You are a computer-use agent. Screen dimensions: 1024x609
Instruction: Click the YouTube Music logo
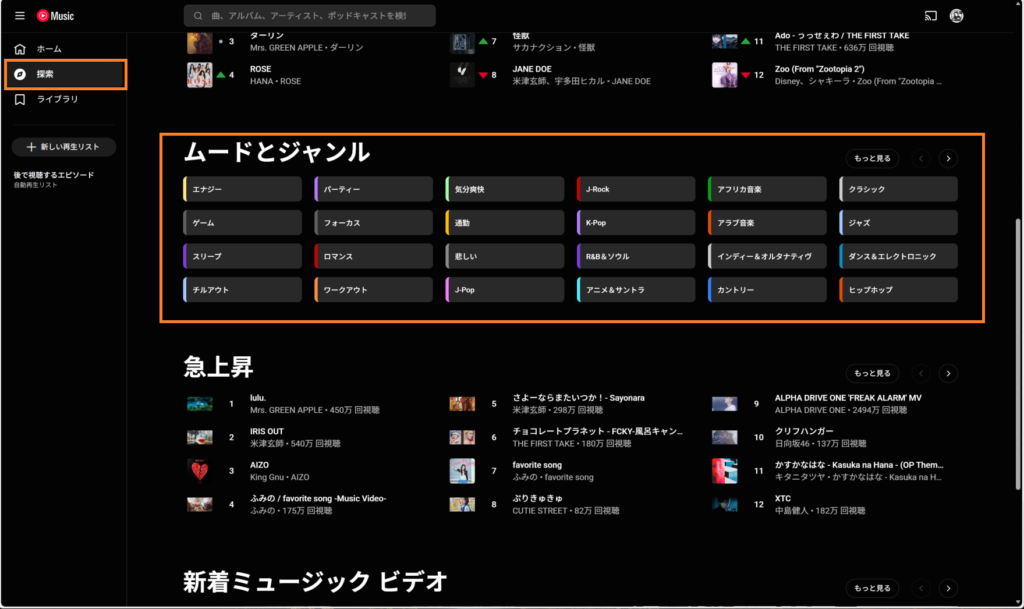click(56, 16)
